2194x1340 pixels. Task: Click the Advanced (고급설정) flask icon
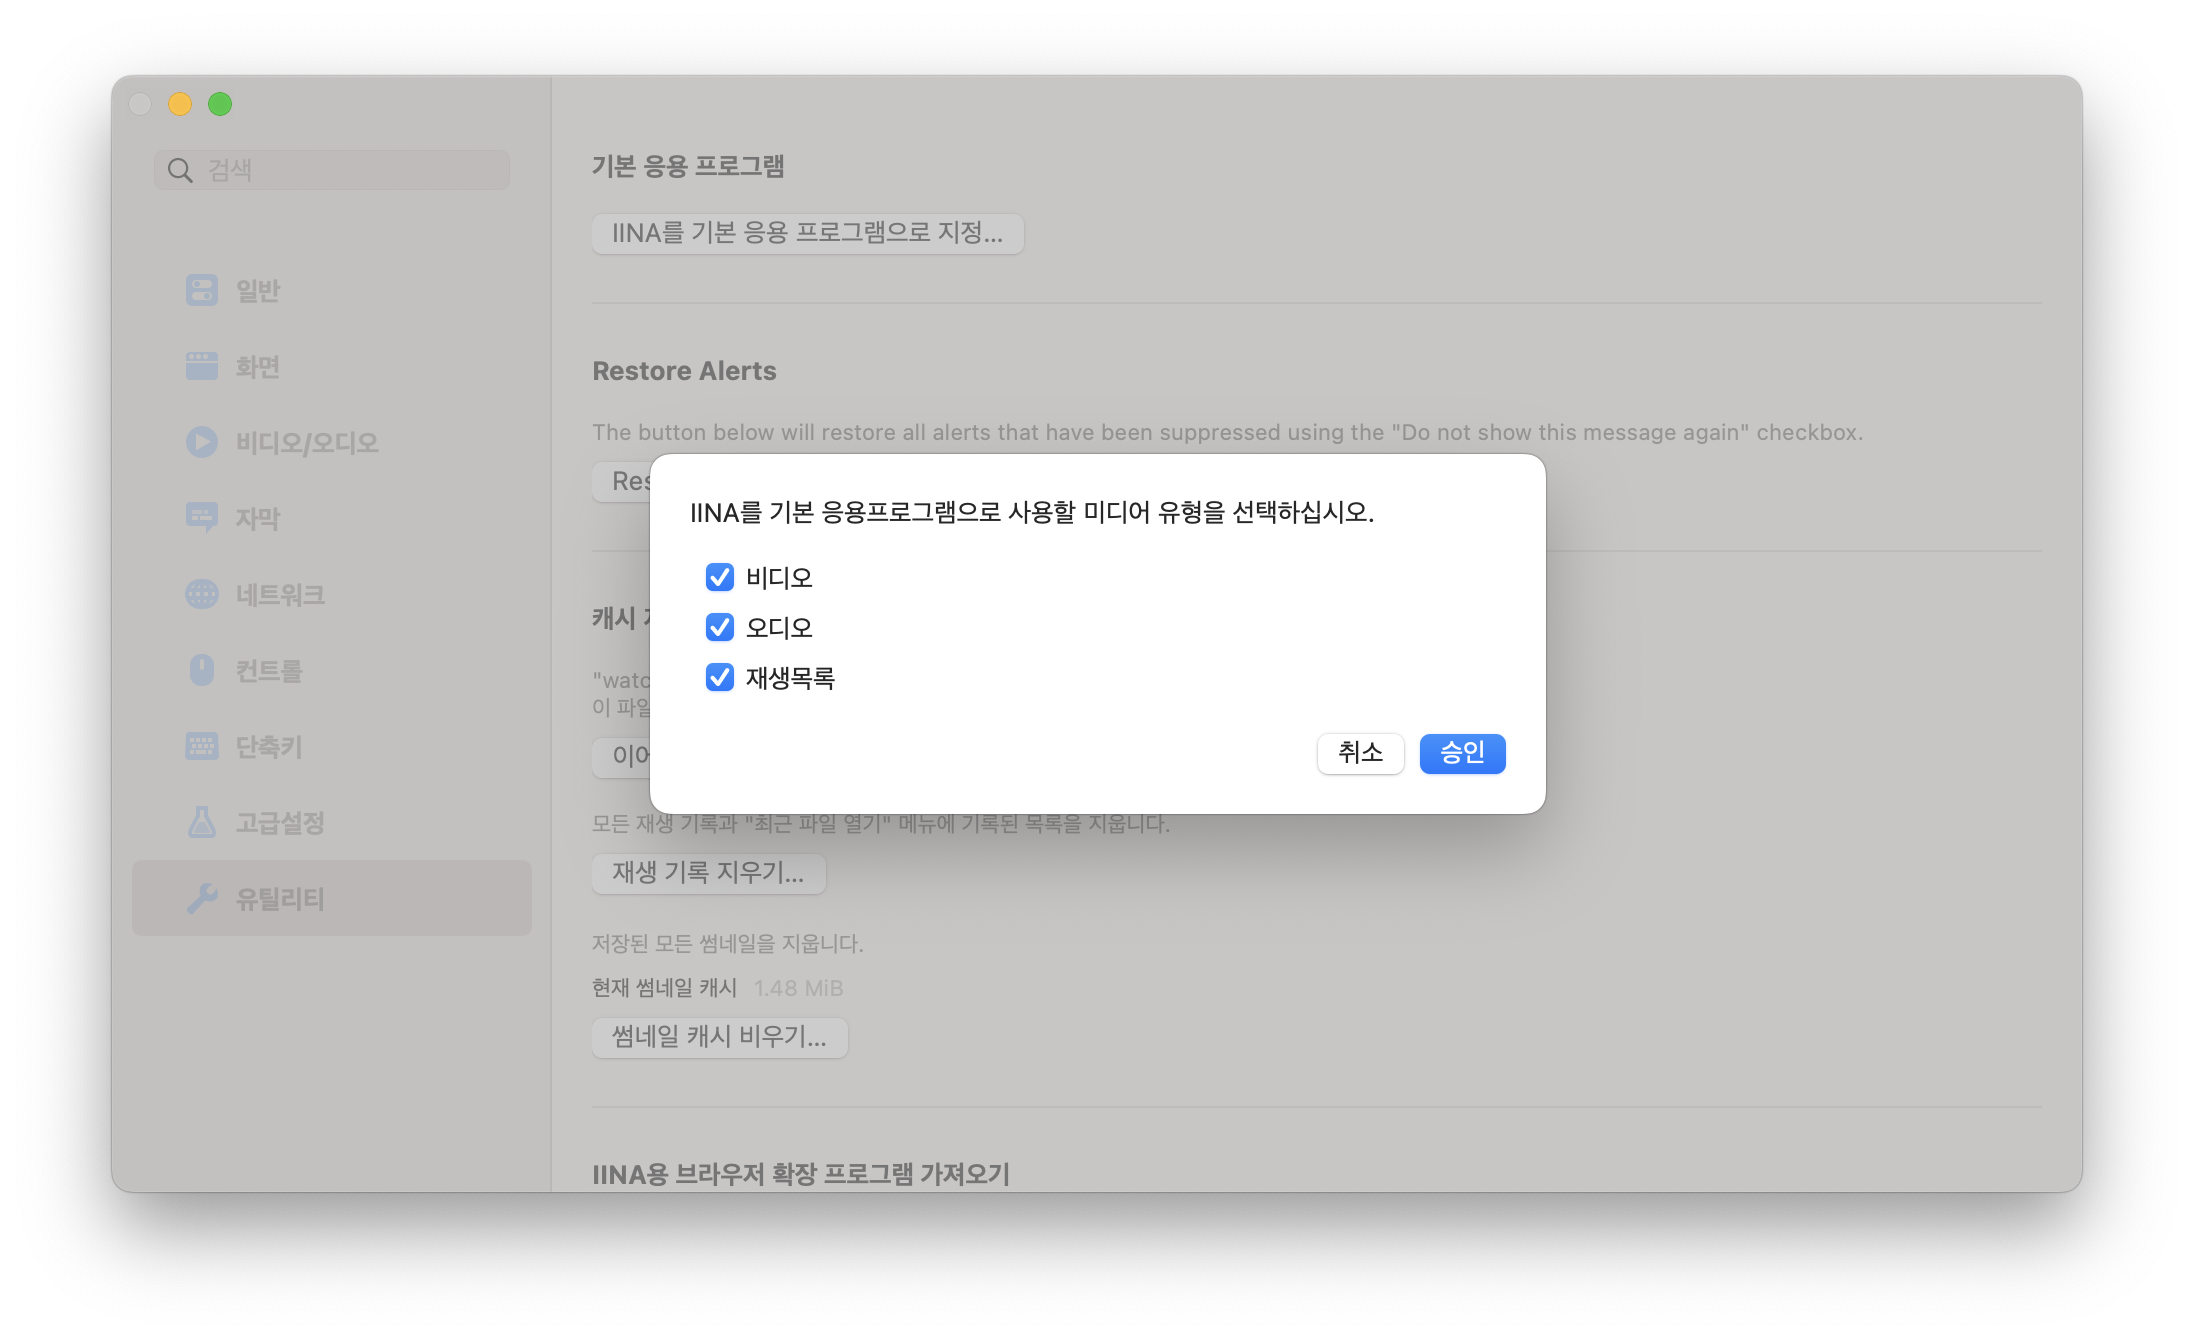202,822
